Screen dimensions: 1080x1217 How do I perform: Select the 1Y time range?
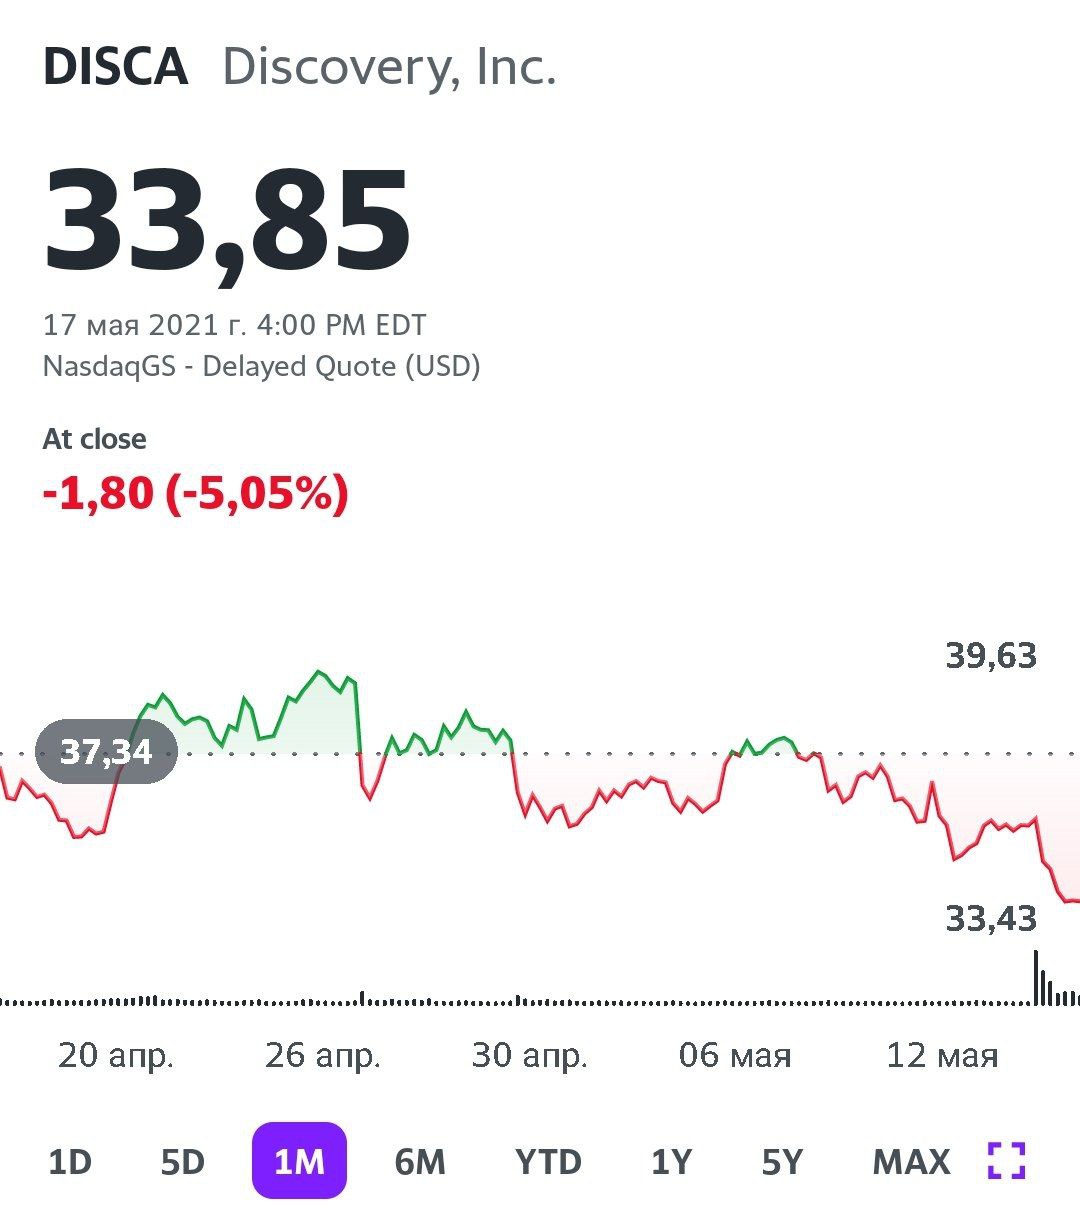(671, 1162)
